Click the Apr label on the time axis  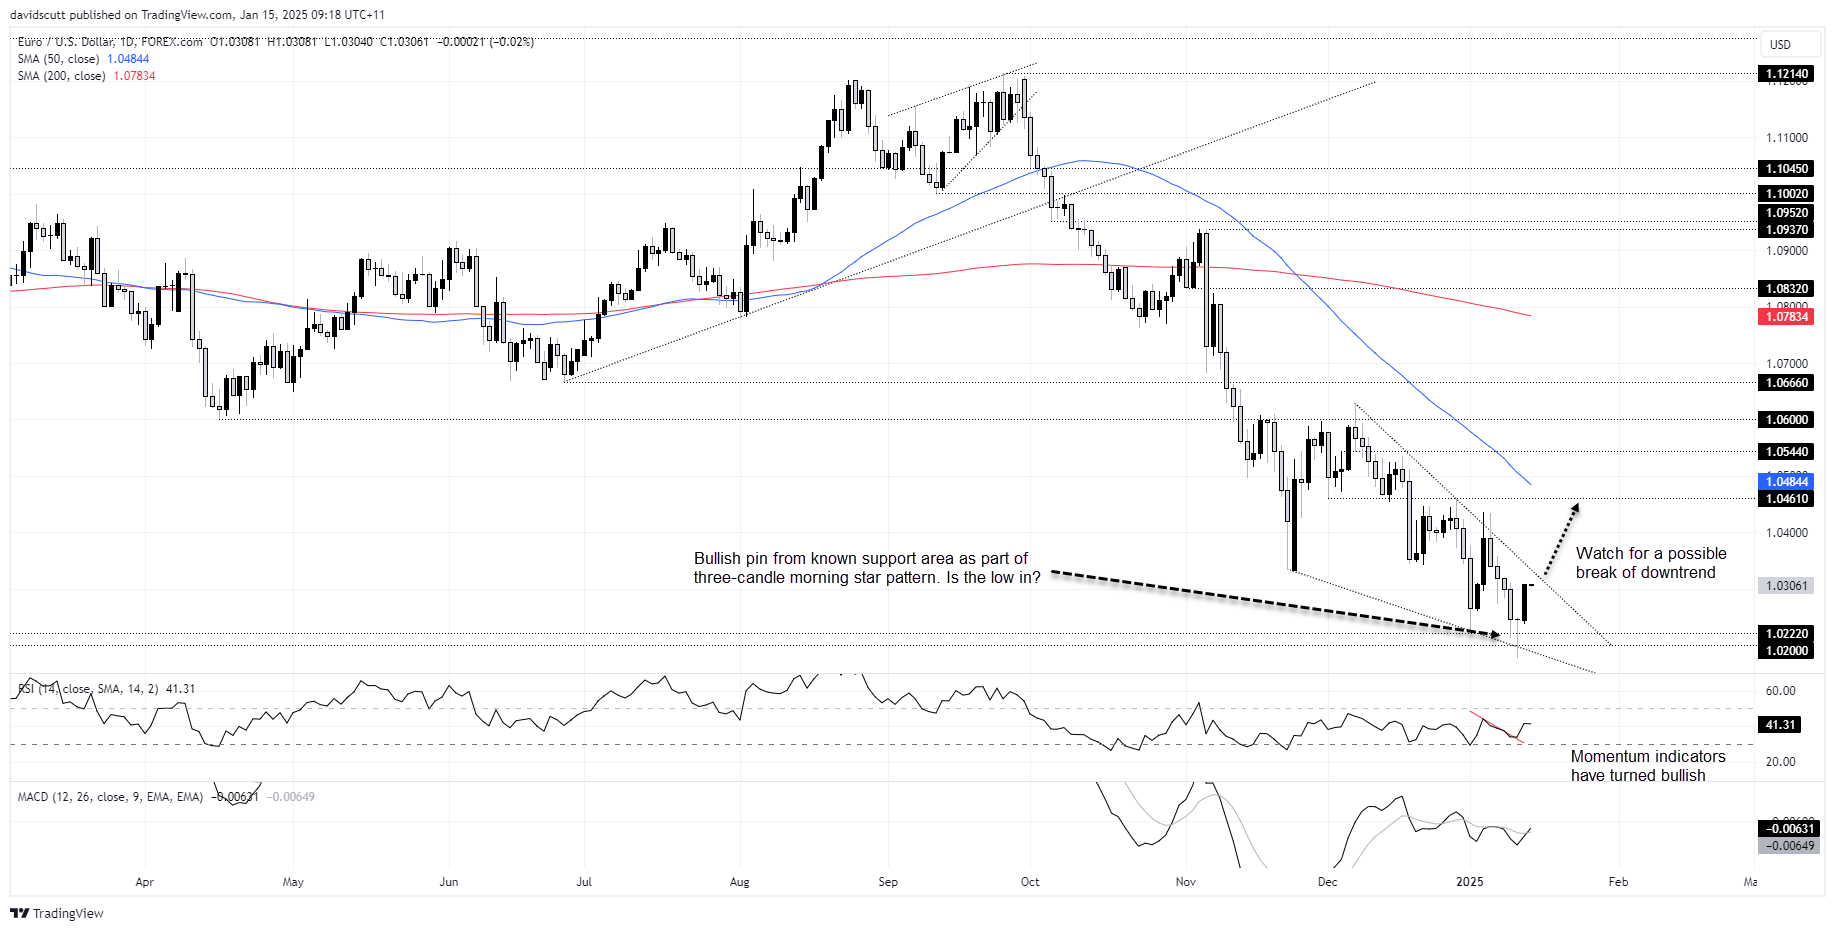coord(144,882)
